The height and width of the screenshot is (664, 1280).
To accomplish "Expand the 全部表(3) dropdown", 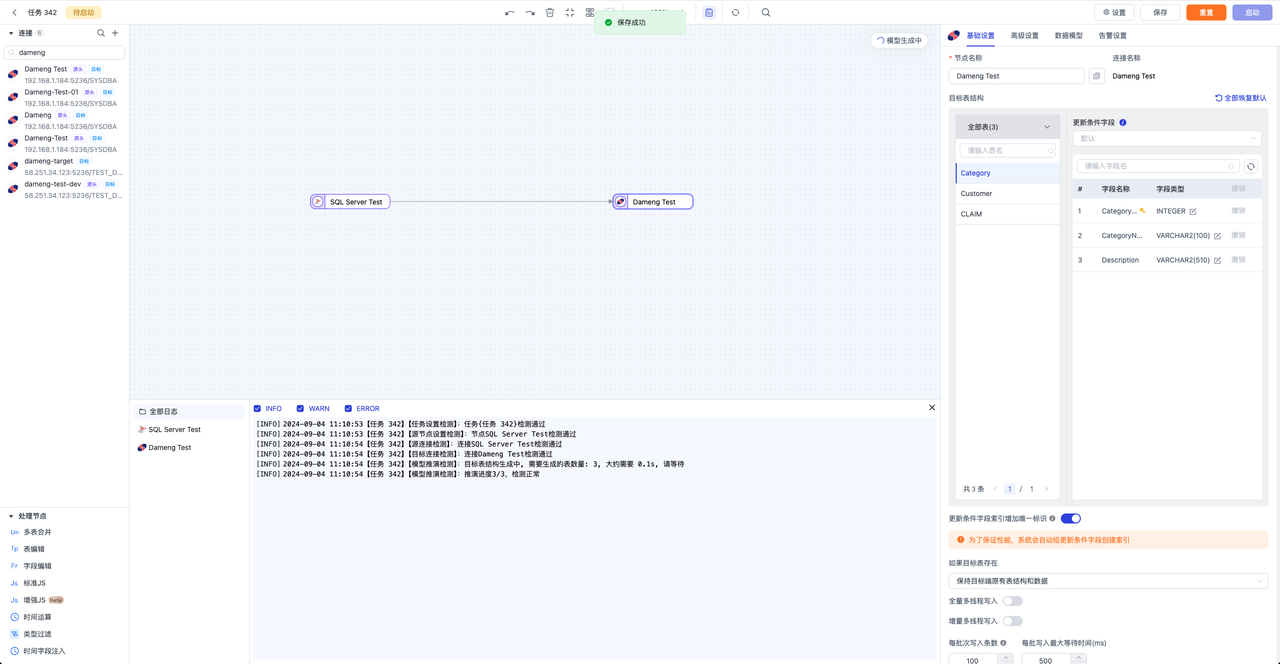I will pyautogui.click(x=1007, y=127).
